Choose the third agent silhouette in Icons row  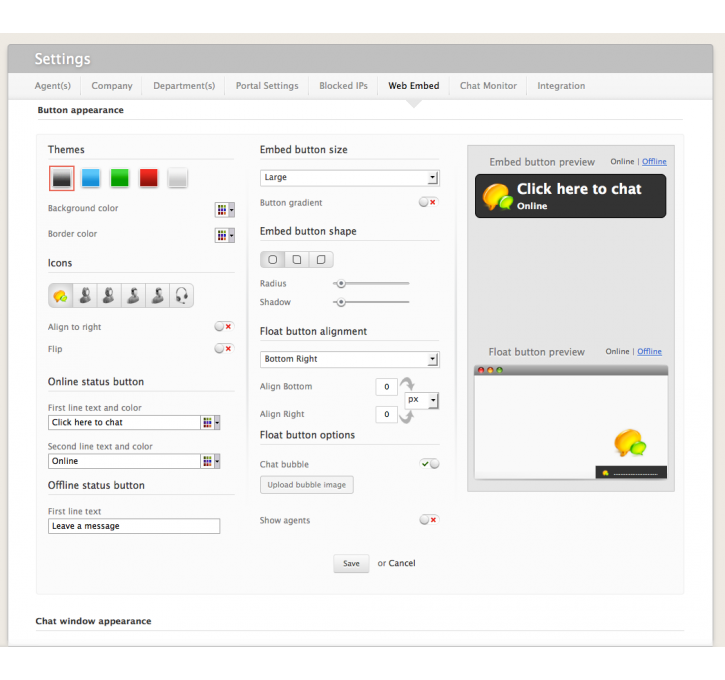pyautogui.click(x=109, y=295)
